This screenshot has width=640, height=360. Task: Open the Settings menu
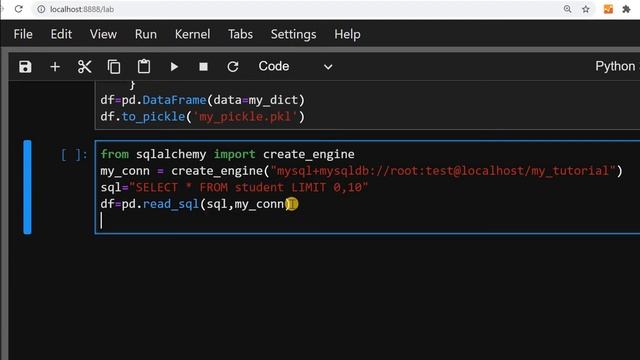point(293,34)
